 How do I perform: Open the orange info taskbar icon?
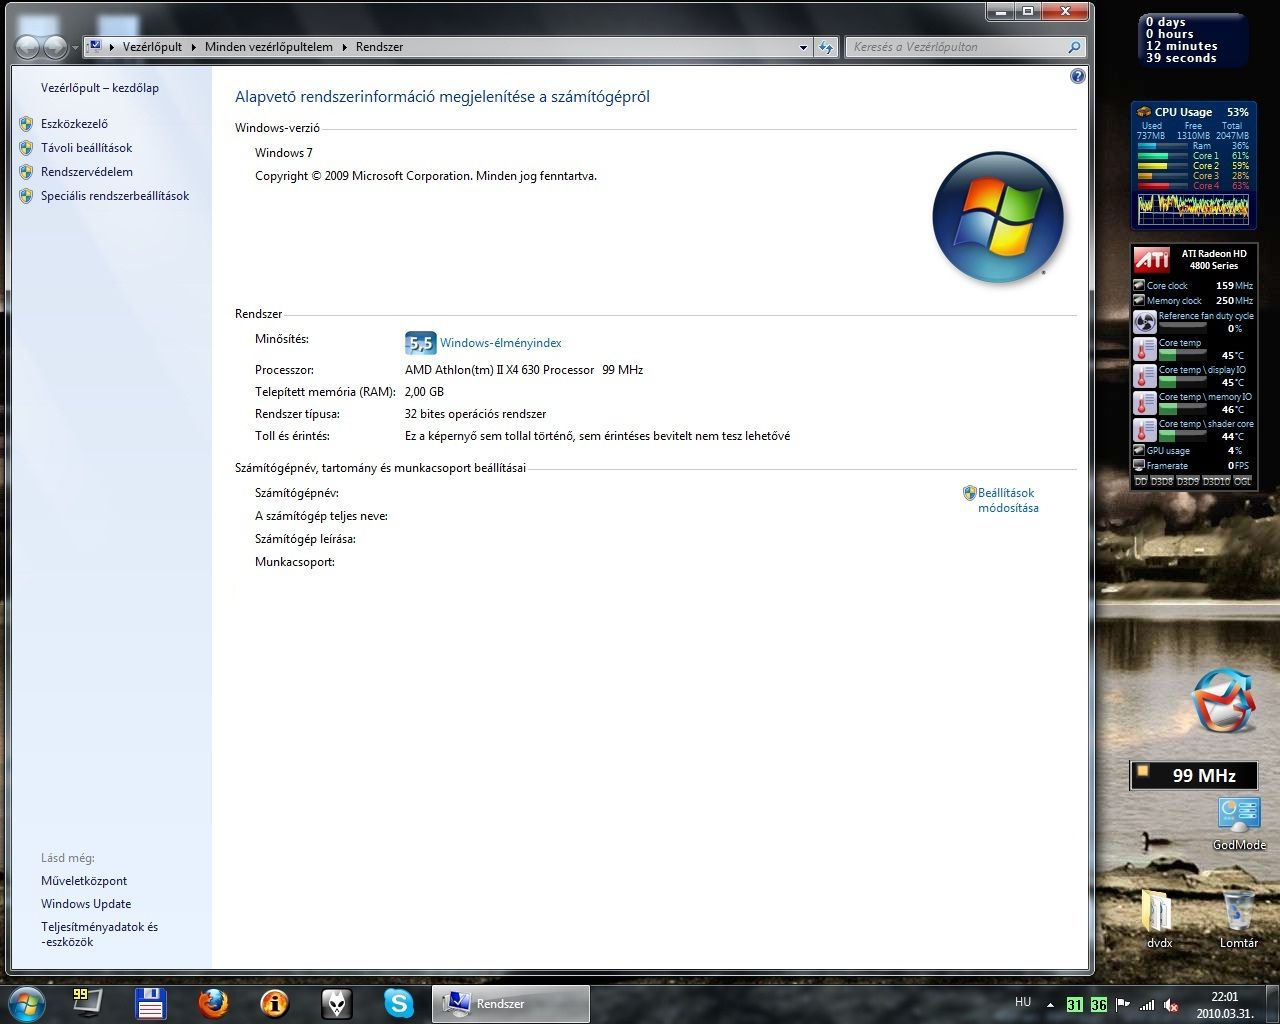pos(274,1003)
